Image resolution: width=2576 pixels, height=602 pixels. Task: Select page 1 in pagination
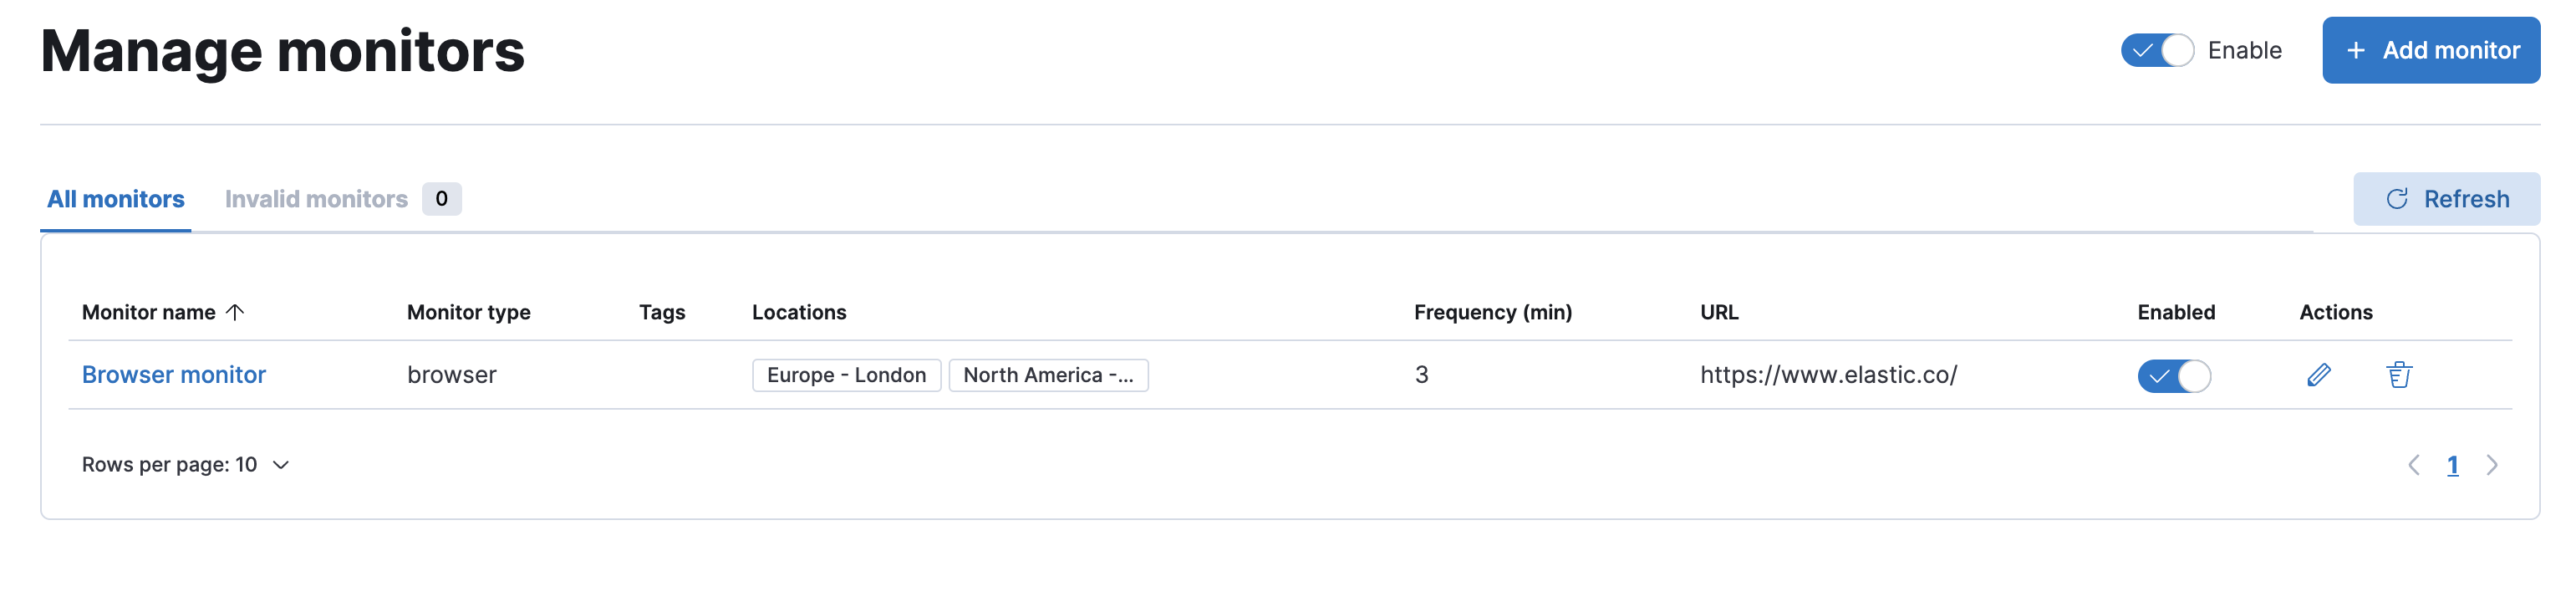(2453, 464)
